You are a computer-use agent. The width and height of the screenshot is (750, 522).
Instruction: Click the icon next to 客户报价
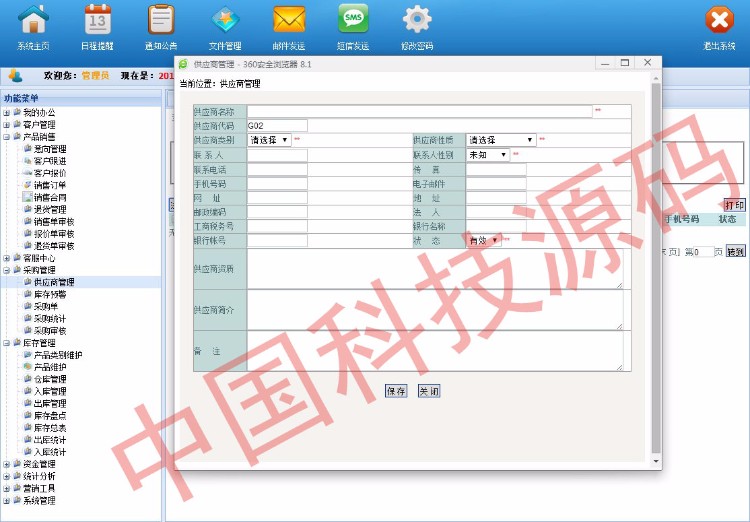coord(28,173)
